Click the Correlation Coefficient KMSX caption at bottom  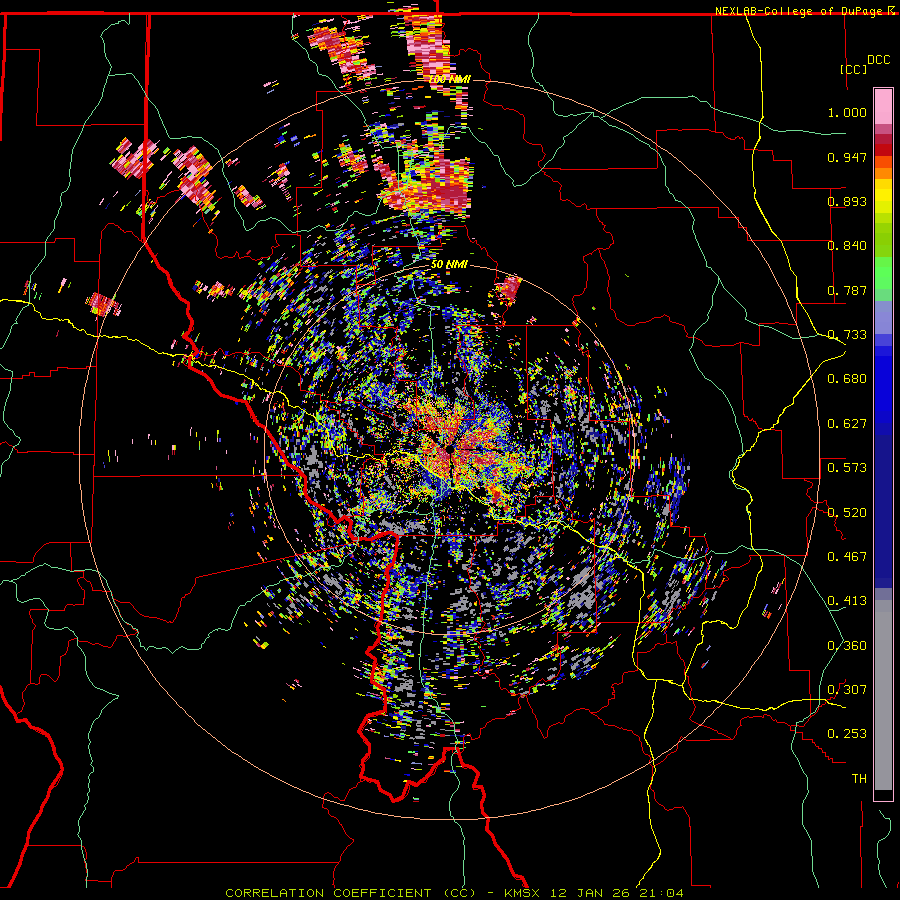pyautogui.click(x=454, y=893)
